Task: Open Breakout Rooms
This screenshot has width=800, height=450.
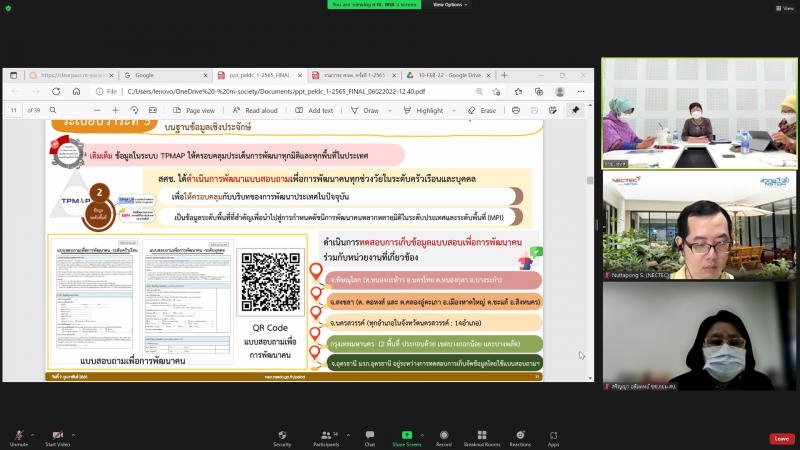Action: (x=482, y=438)
